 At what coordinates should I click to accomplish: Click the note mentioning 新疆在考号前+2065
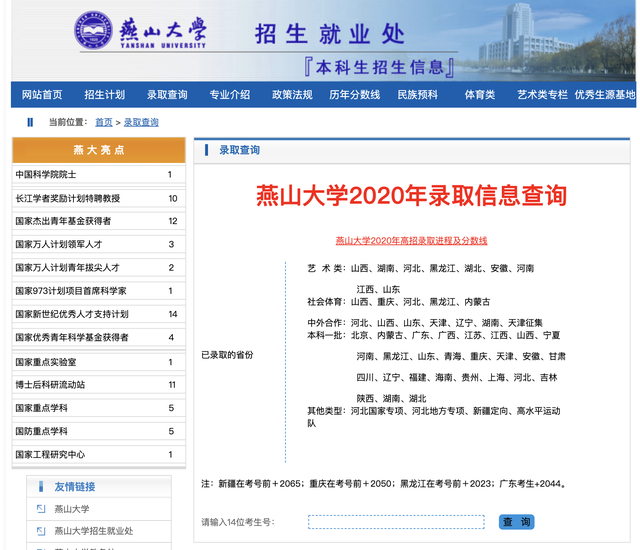(383, 484)
